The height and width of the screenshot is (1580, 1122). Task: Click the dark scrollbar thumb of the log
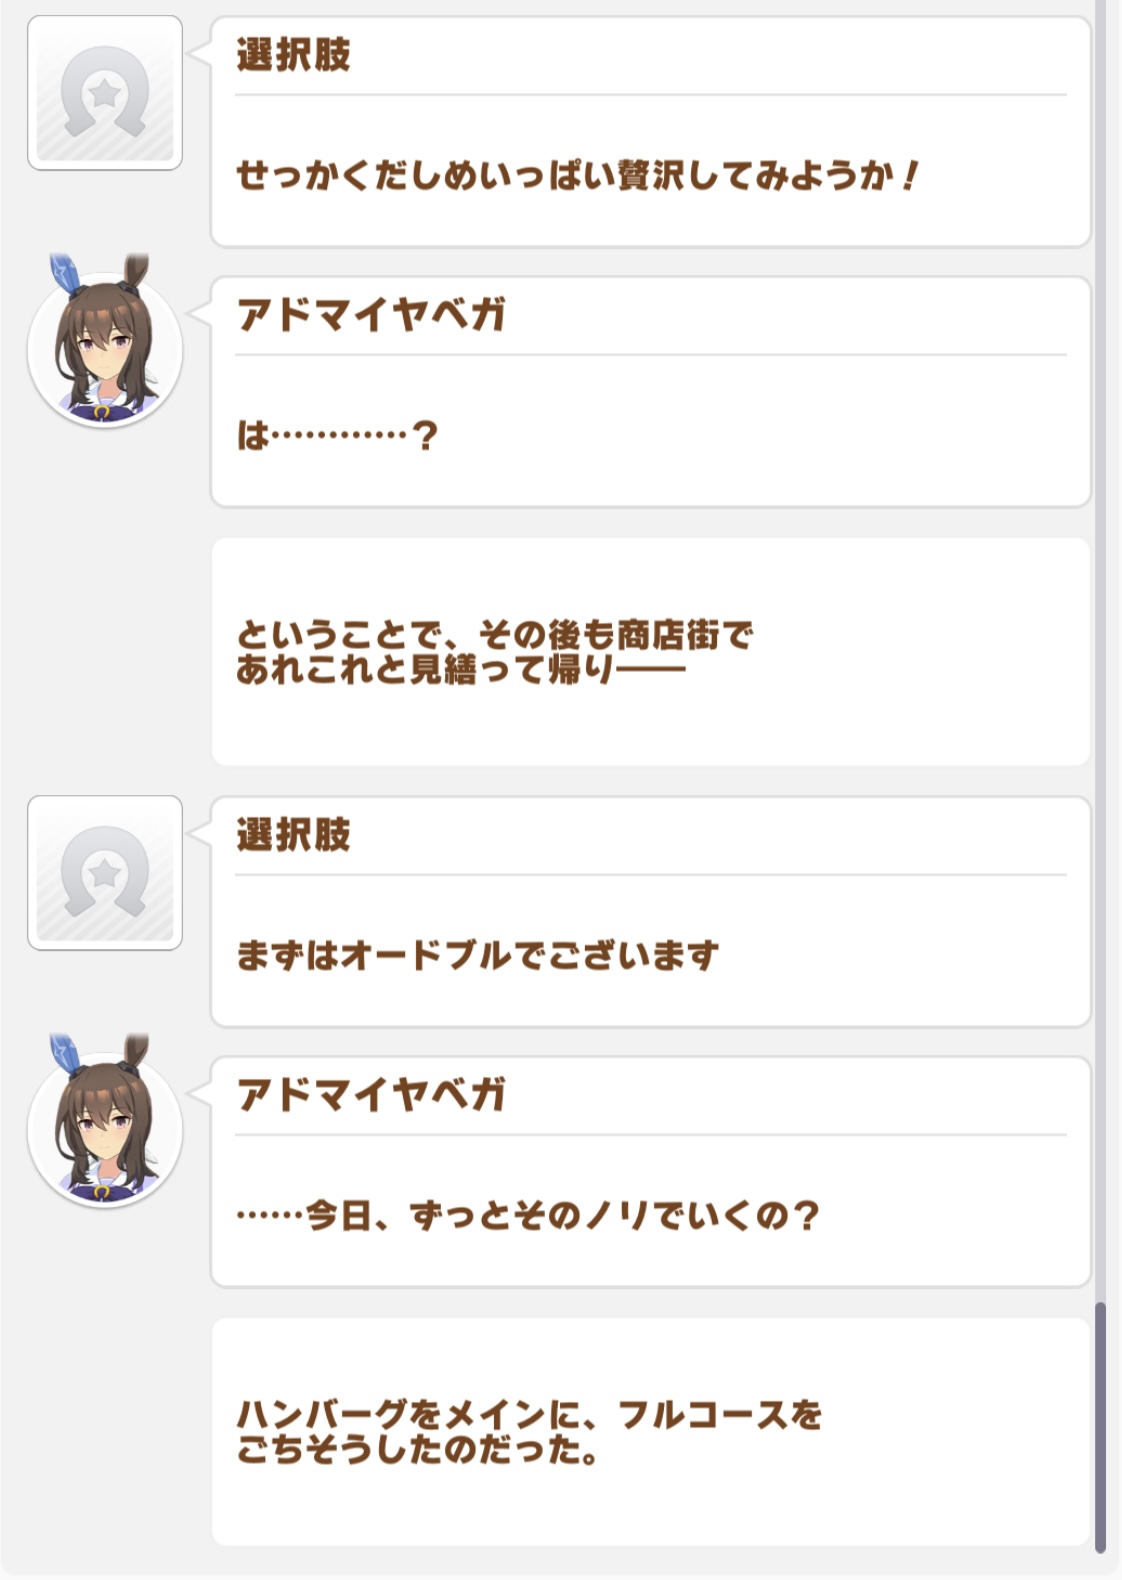pyautogui.click(x=1100, y=1426)
